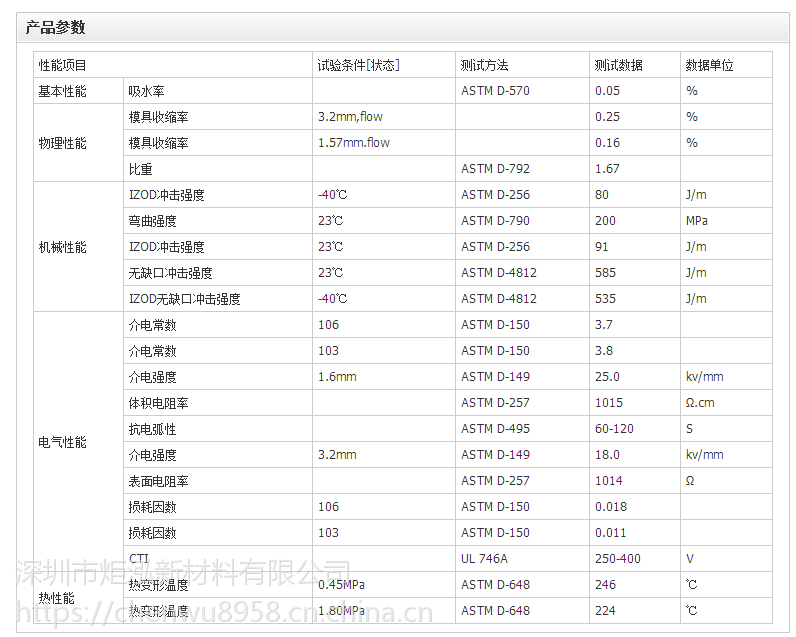Select the 测试方法 column header

tap(485, 65)
